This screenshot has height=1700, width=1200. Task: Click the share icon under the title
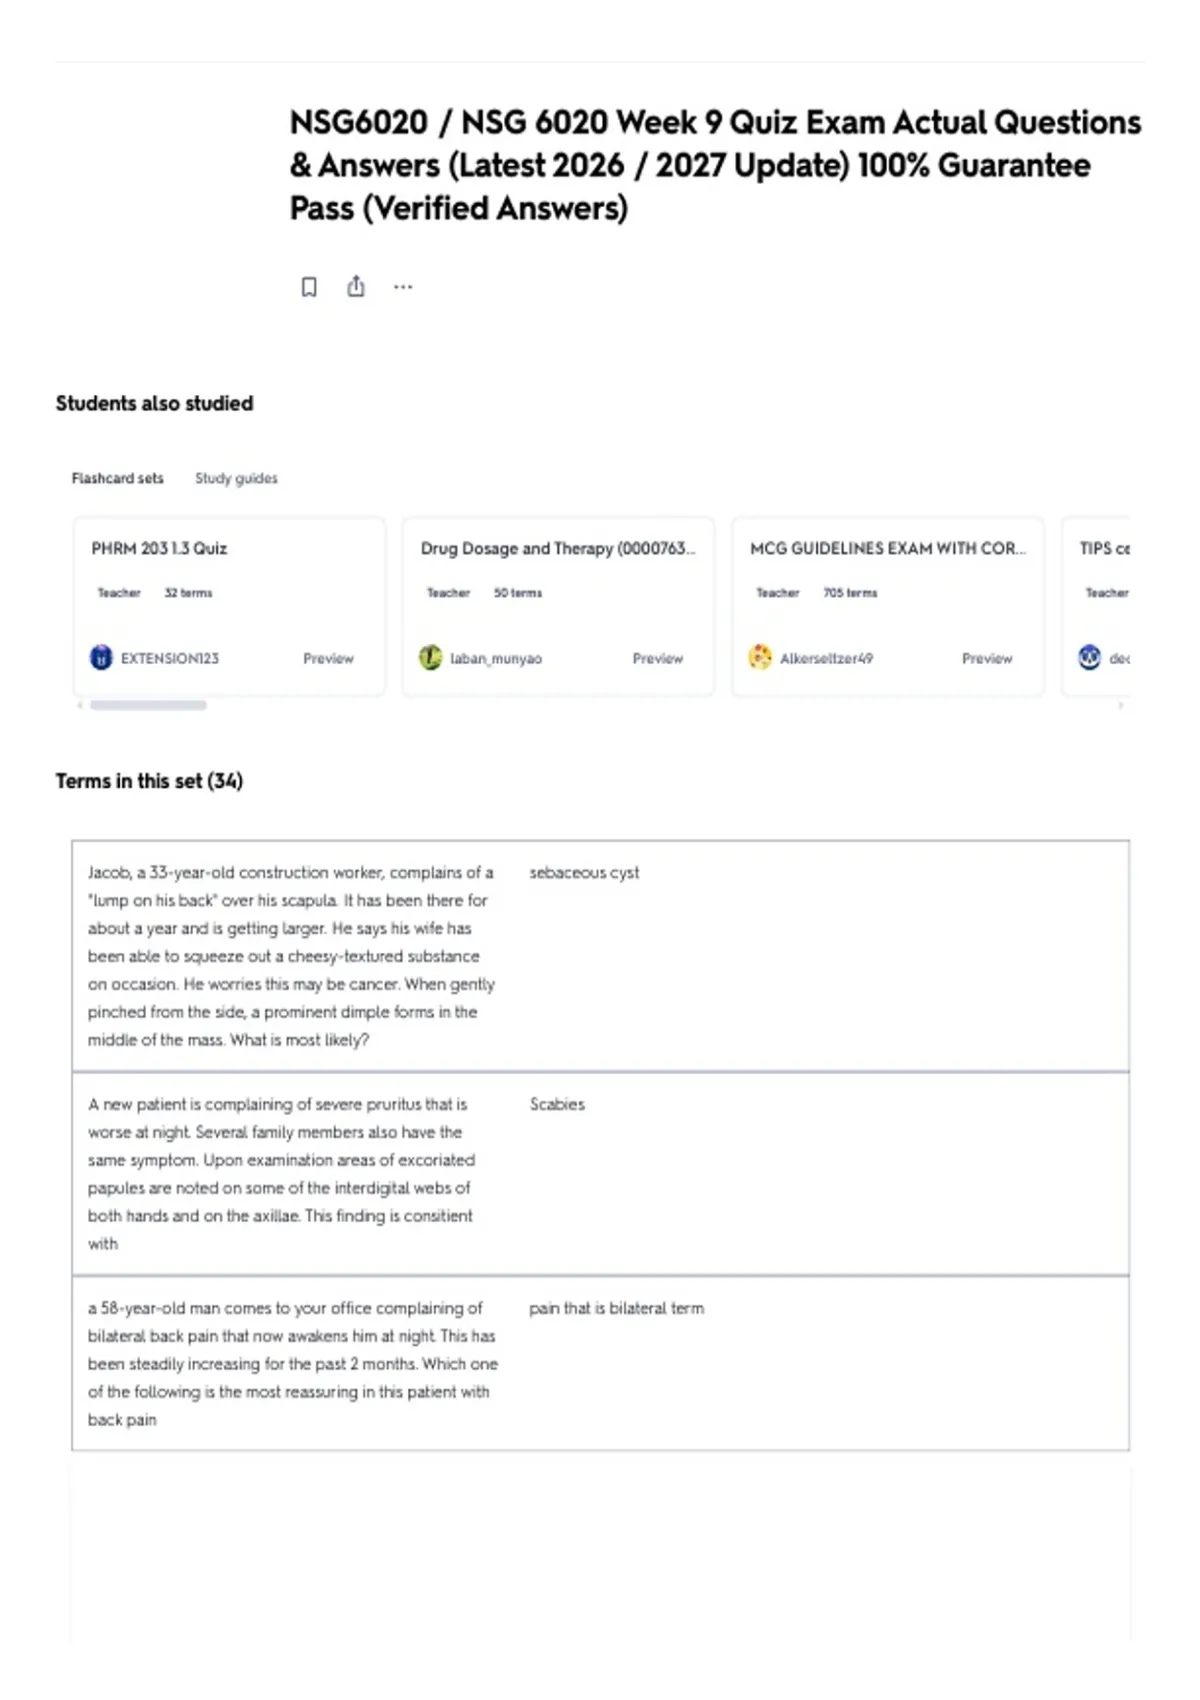356,287
